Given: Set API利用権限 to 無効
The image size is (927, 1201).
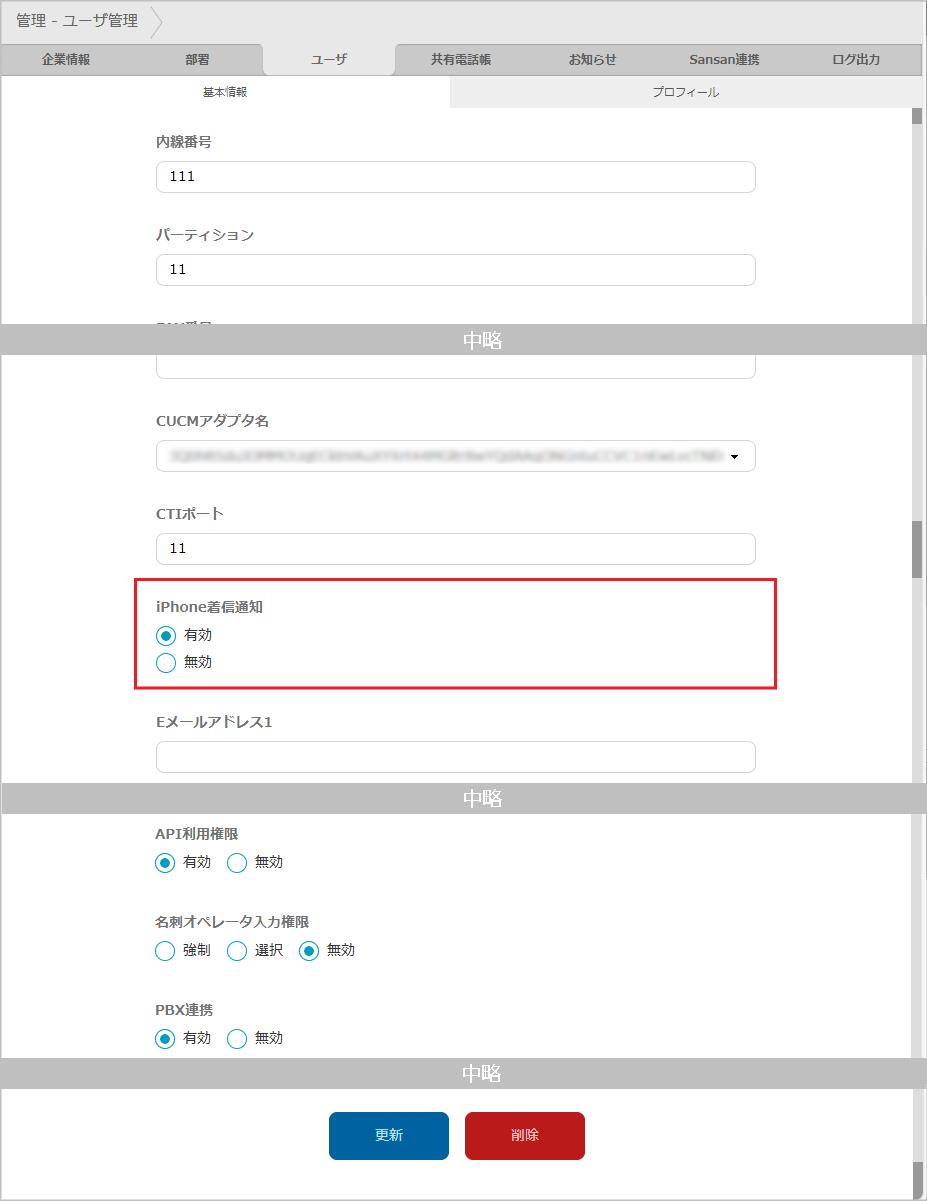Looking at the screenshot, I should tap(237, 863).
